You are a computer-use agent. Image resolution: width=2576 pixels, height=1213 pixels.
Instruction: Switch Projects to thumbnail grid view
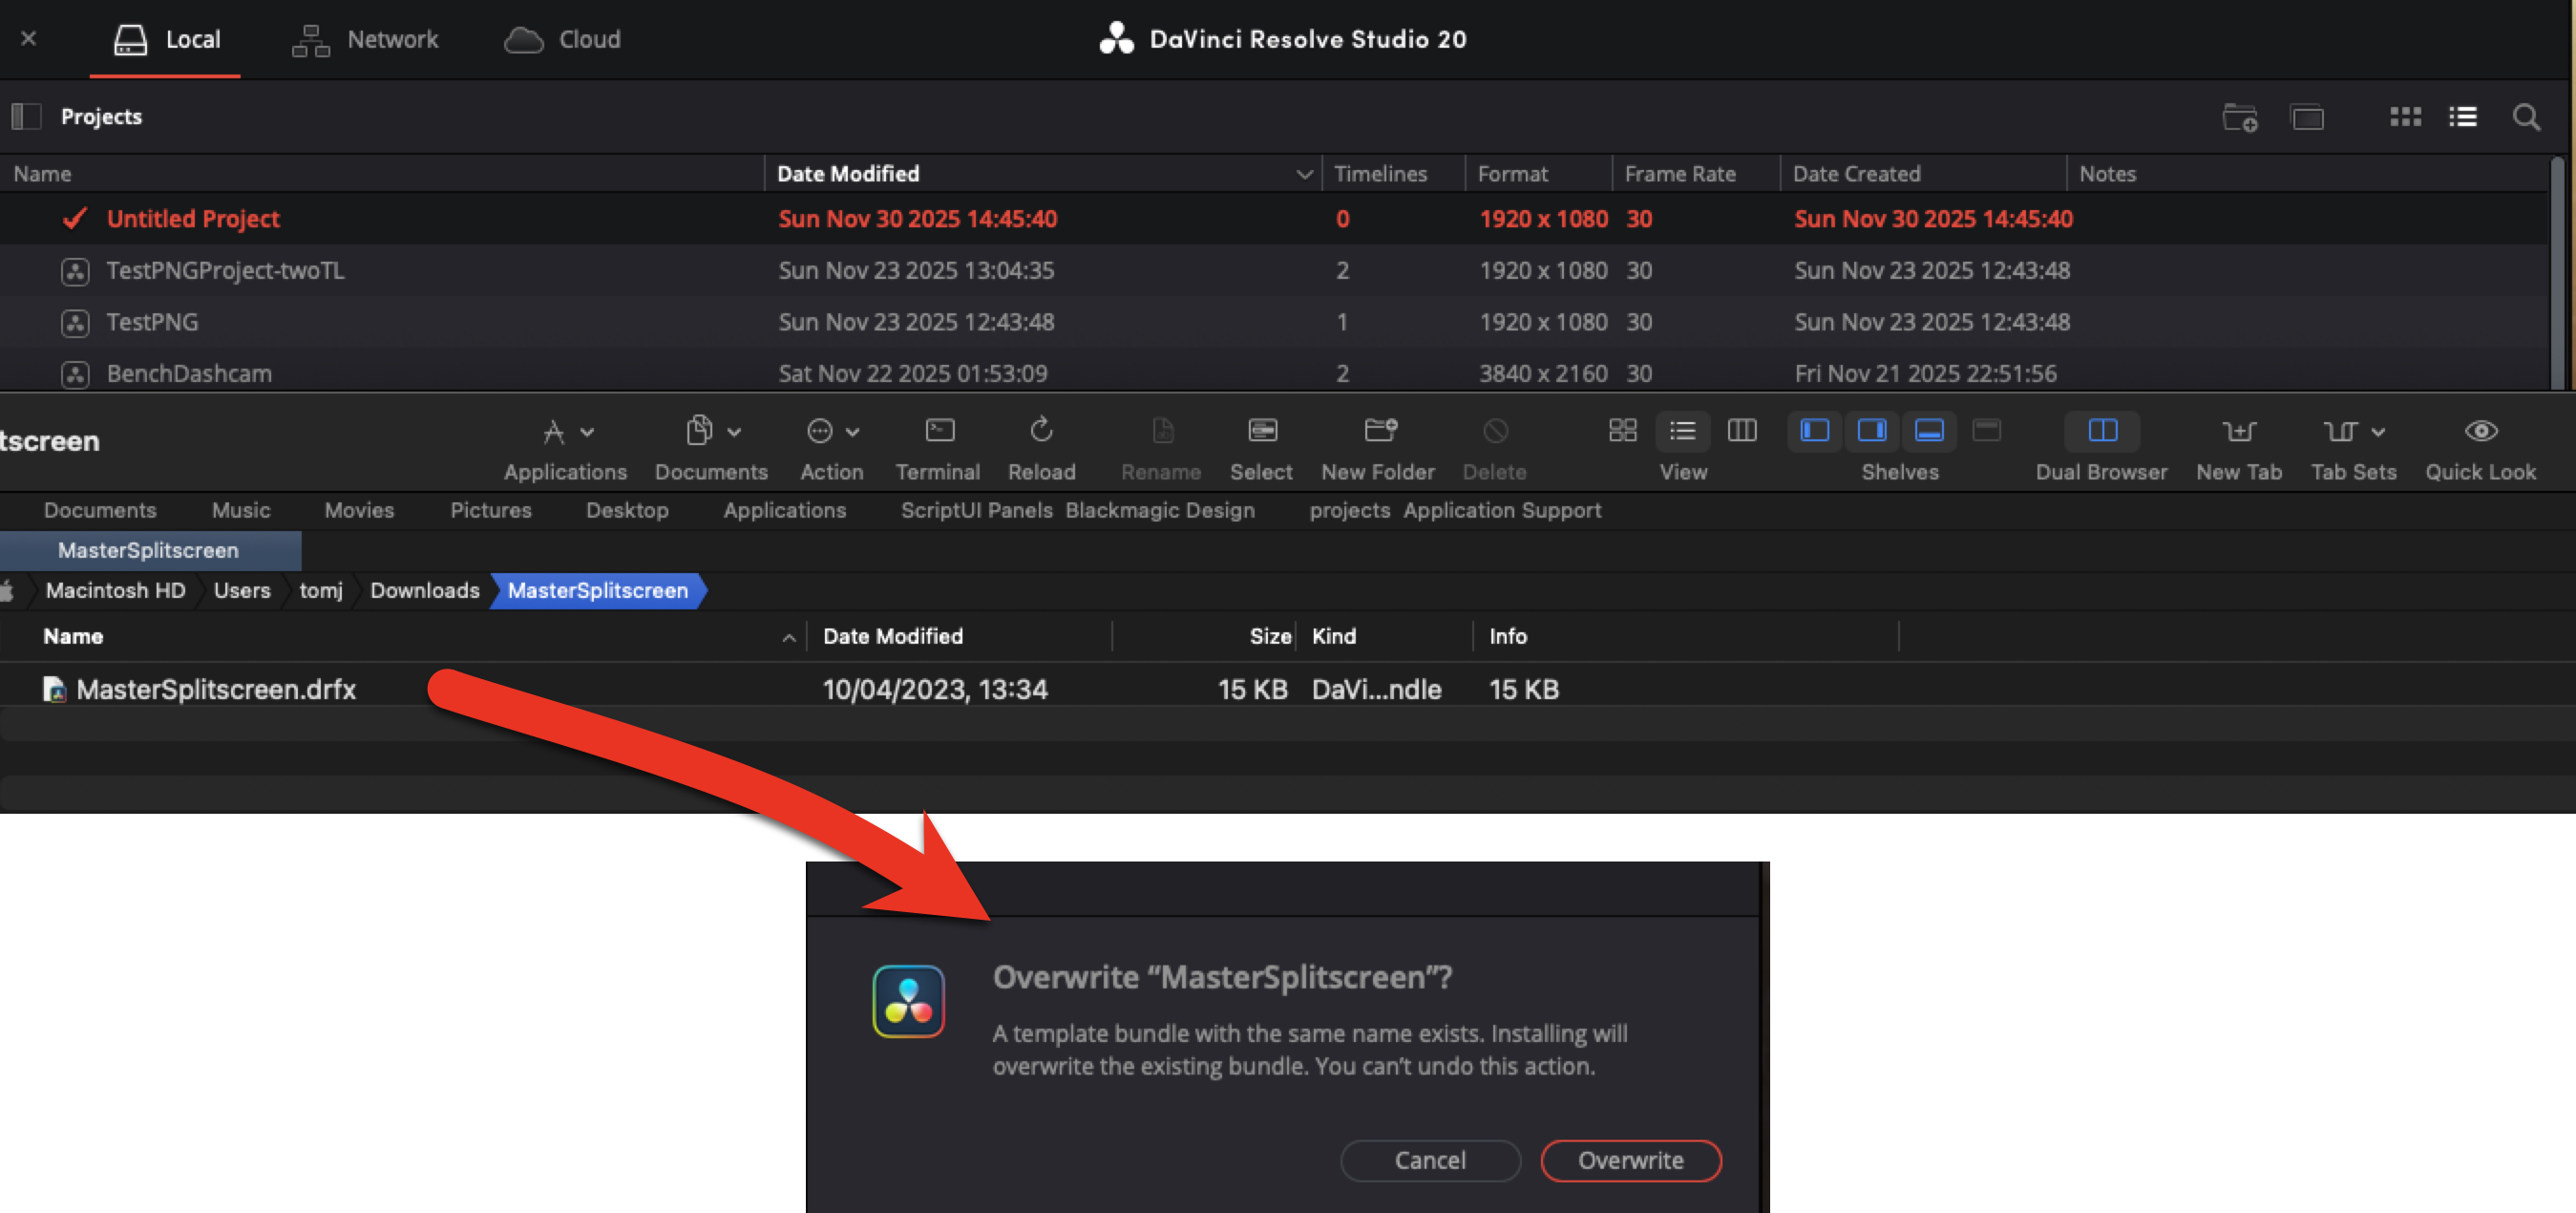click(x=2405, y=117)
